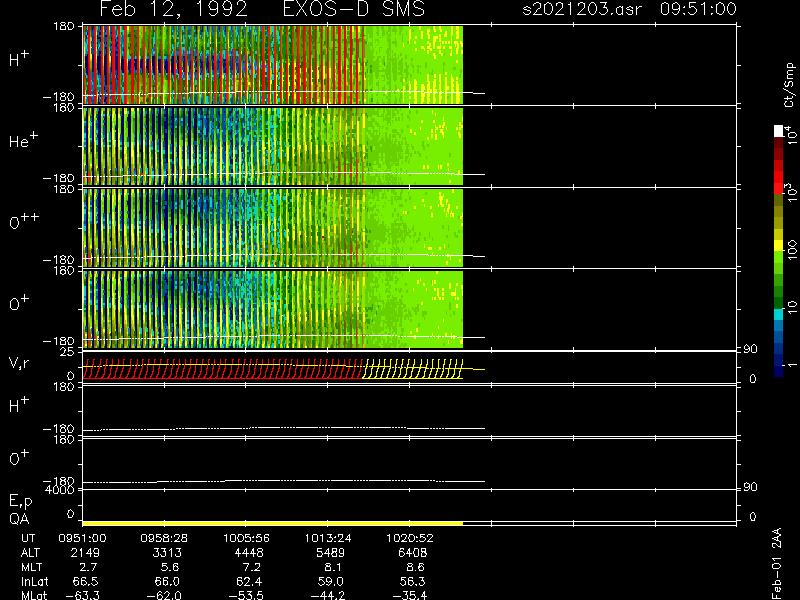Click altitude value "2149"
Viewport: 800px width, 600px height.
coord(85,553)
